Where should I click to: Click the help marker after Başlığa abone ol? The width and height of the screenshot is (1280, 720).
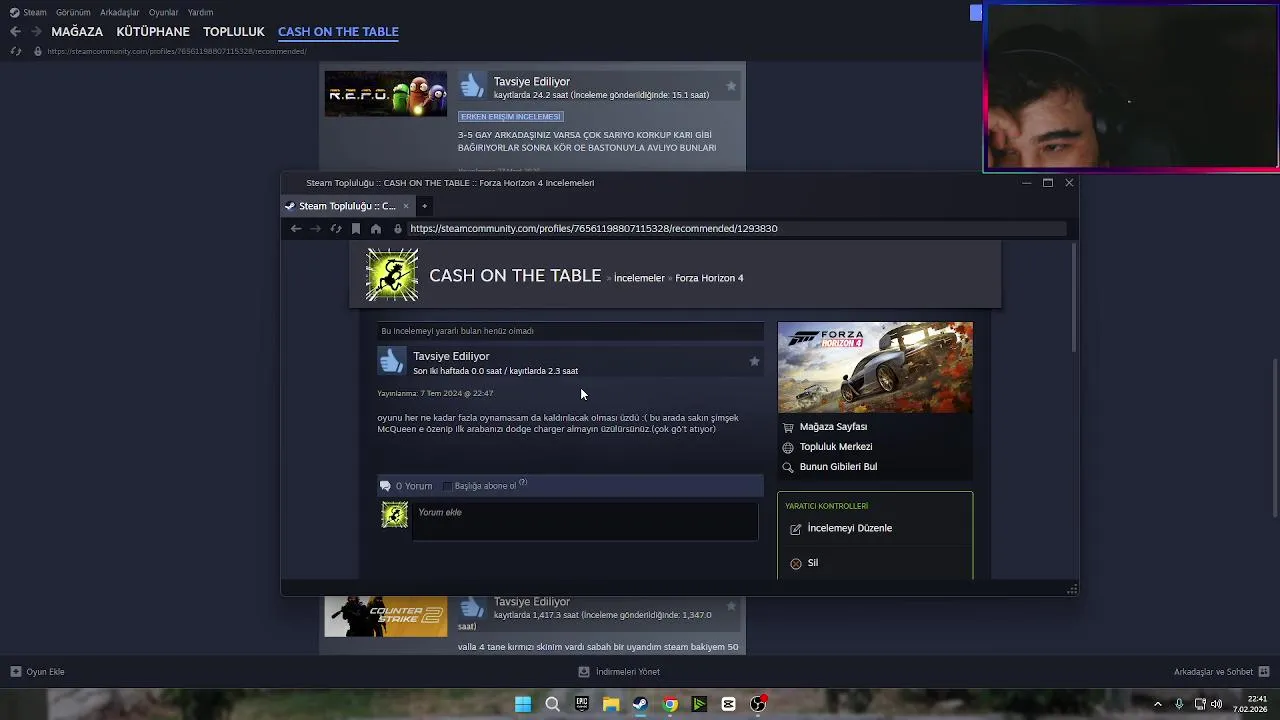click(523, 483)
